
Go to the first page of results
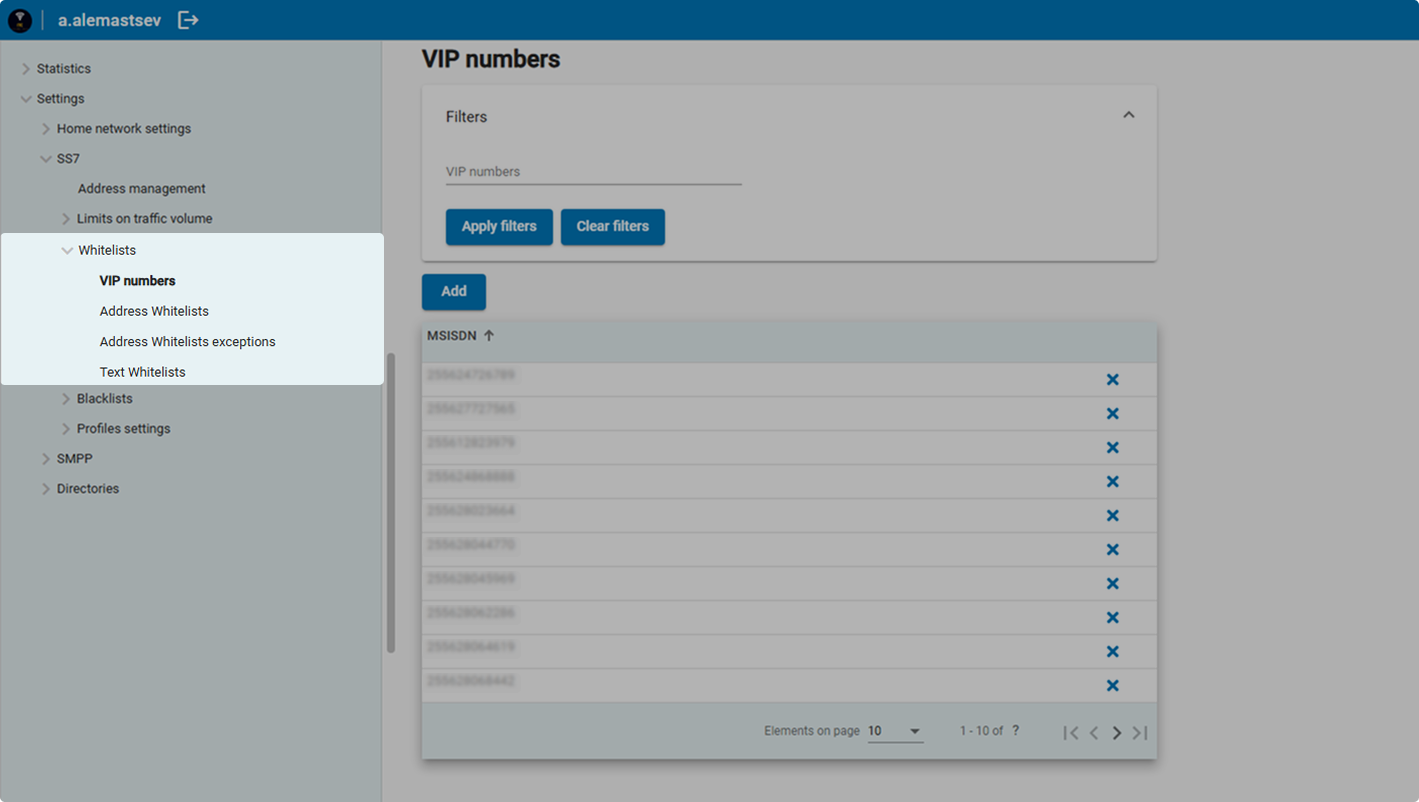(1071, 733)
